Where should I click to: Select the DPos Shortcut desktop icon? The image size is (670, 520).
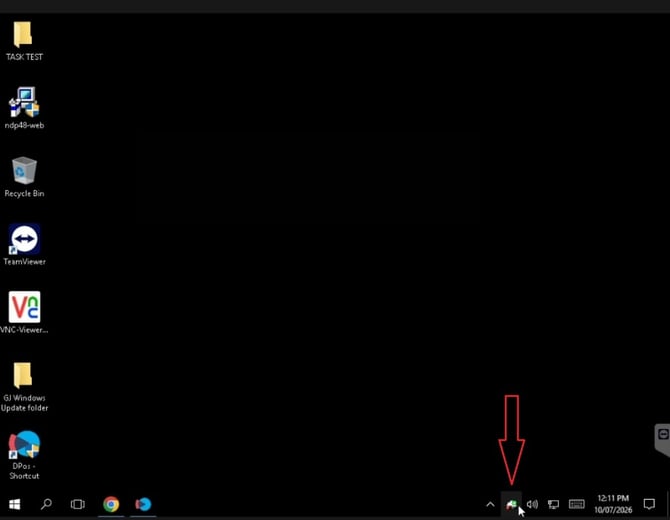(x=24, y=455)
